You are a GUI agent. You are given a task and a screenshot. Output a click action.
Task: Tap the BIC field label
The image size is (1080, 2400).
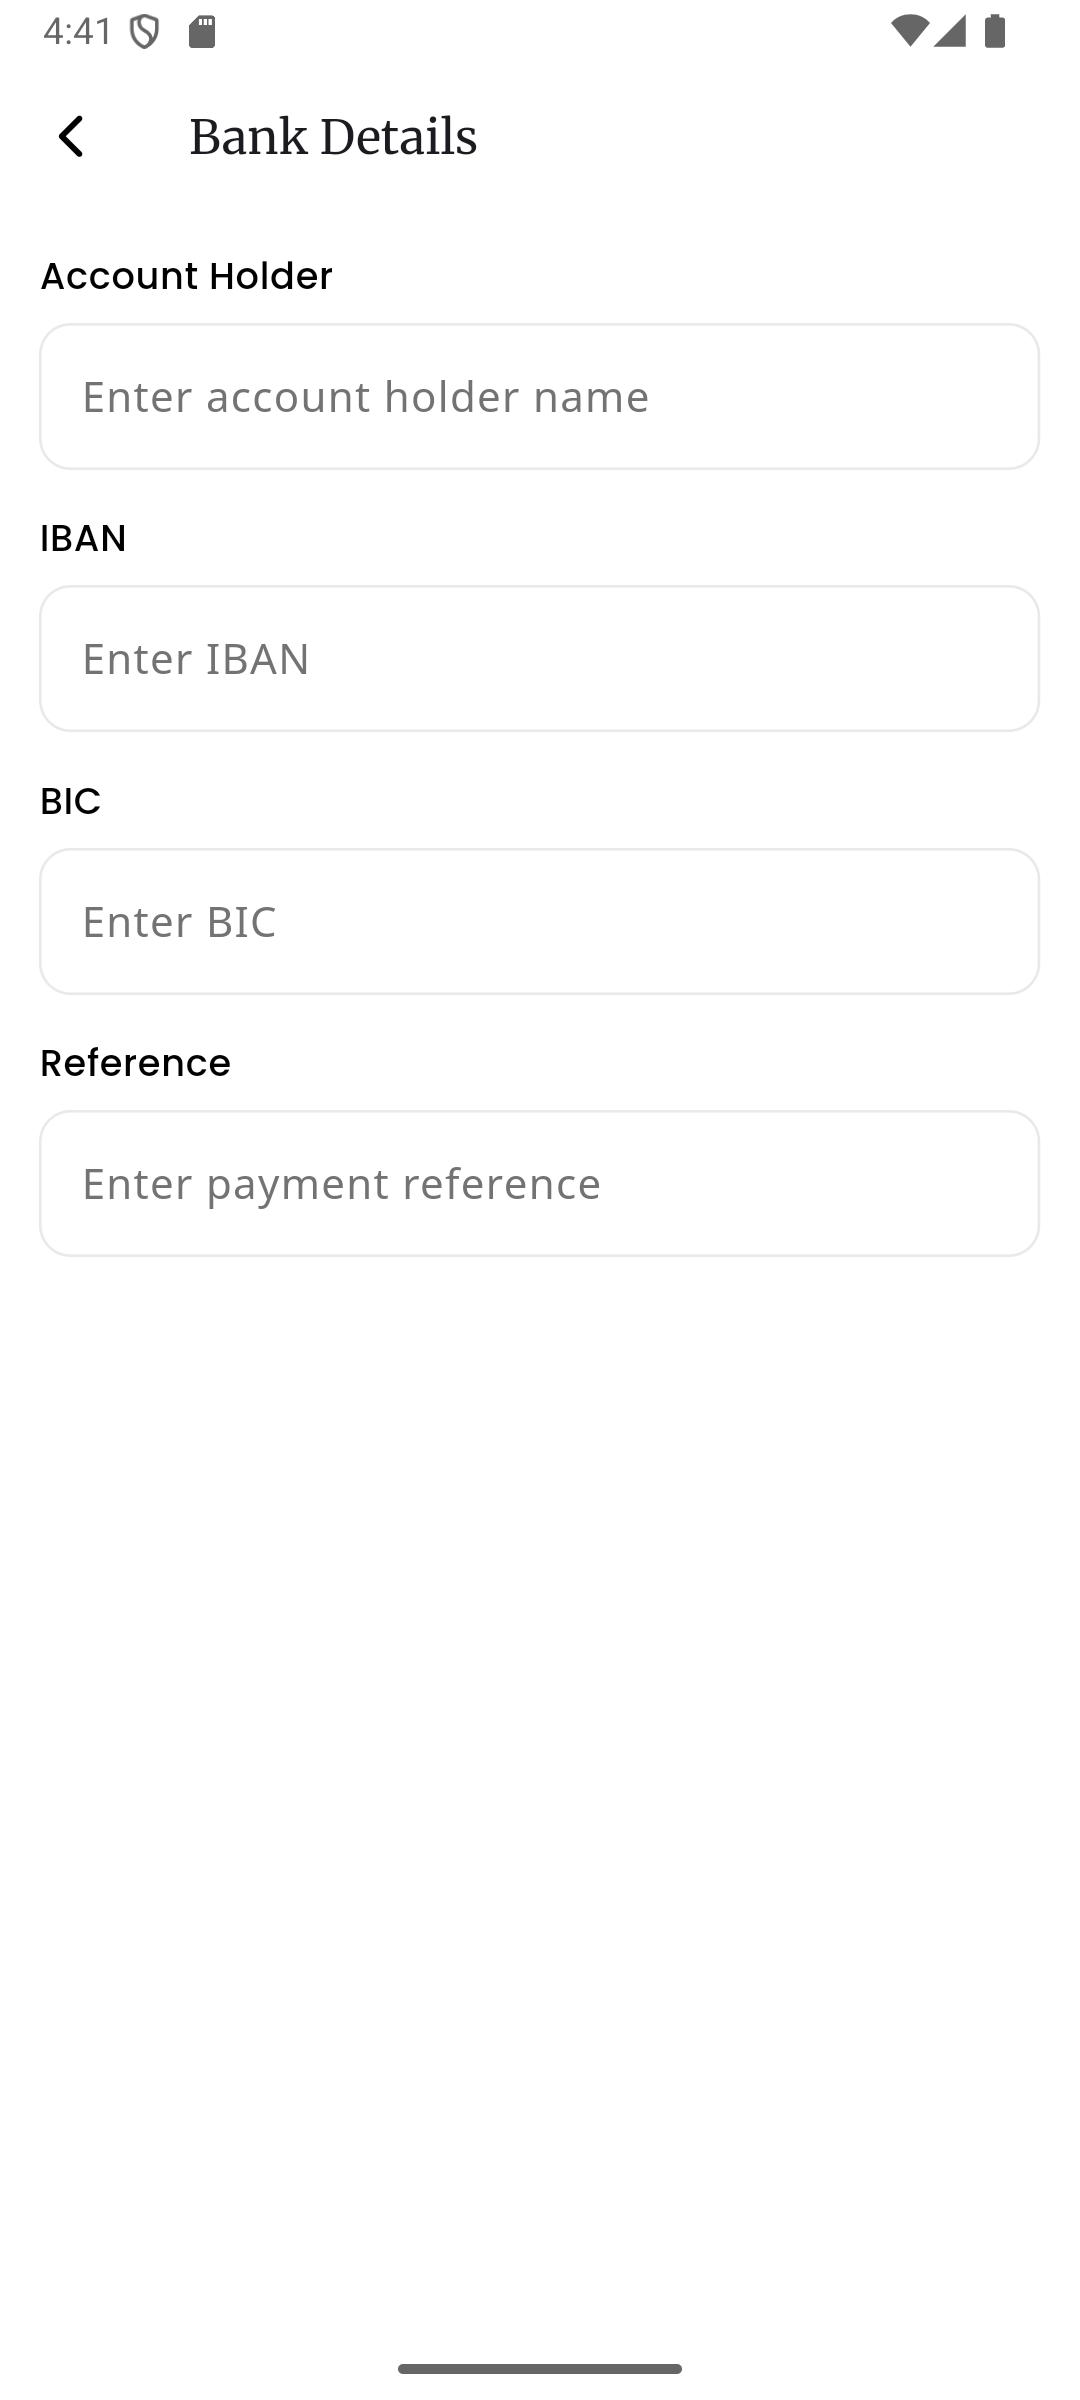click(x=70, y=801)
